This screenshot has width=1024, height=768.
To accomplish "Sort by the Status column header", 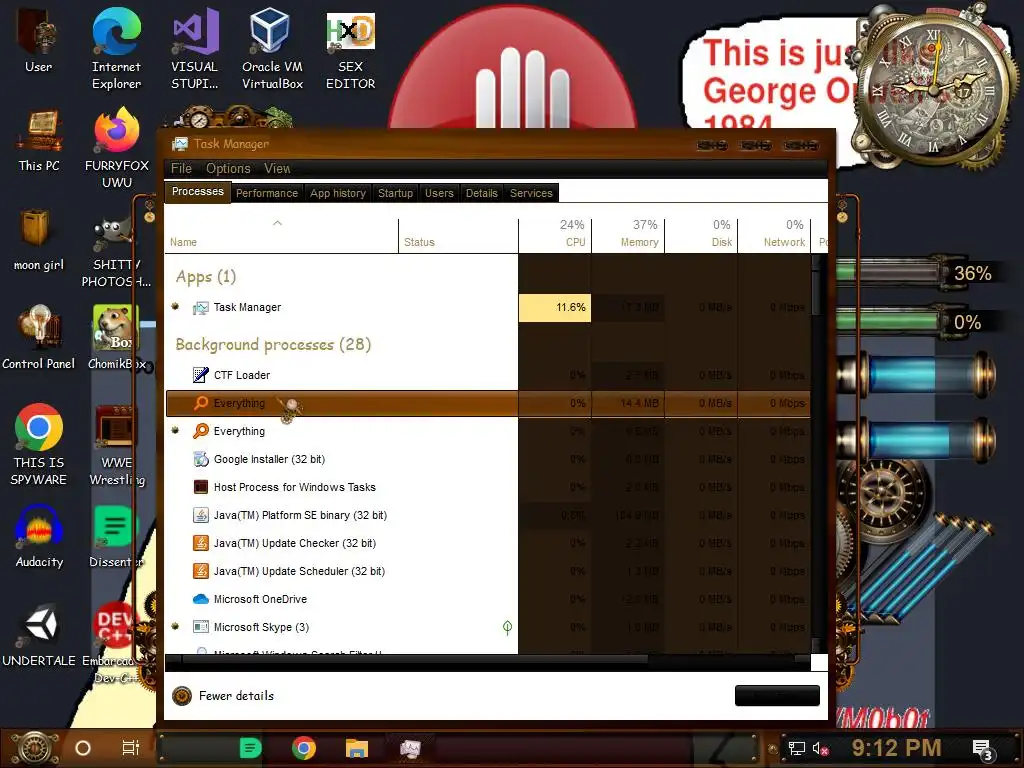I will [x=458, y=236].
